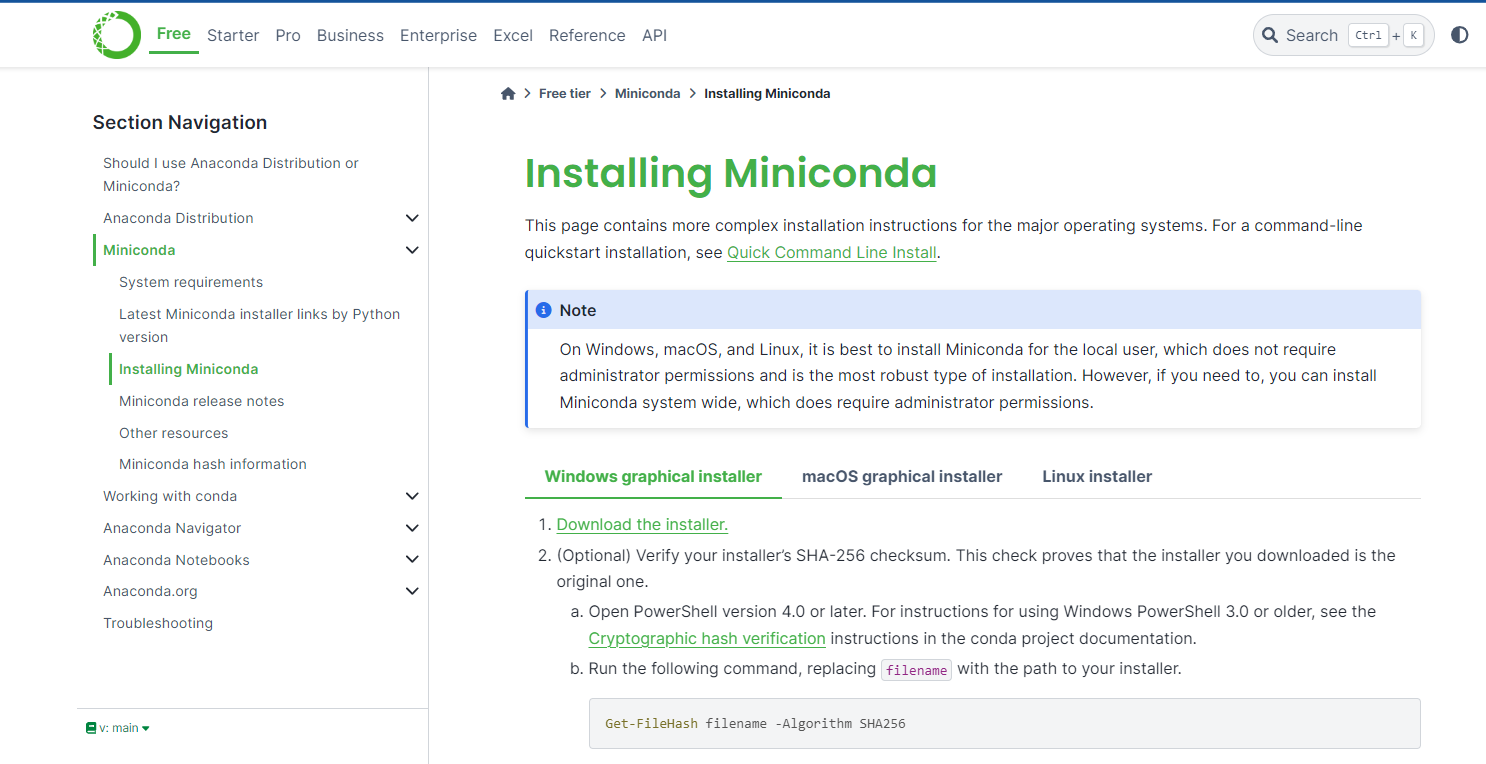Image resolution: width=1486 pixels, height=764 pixels.
Task: Go to Miniconda breadcrumb link
Action: coord(647,93)
